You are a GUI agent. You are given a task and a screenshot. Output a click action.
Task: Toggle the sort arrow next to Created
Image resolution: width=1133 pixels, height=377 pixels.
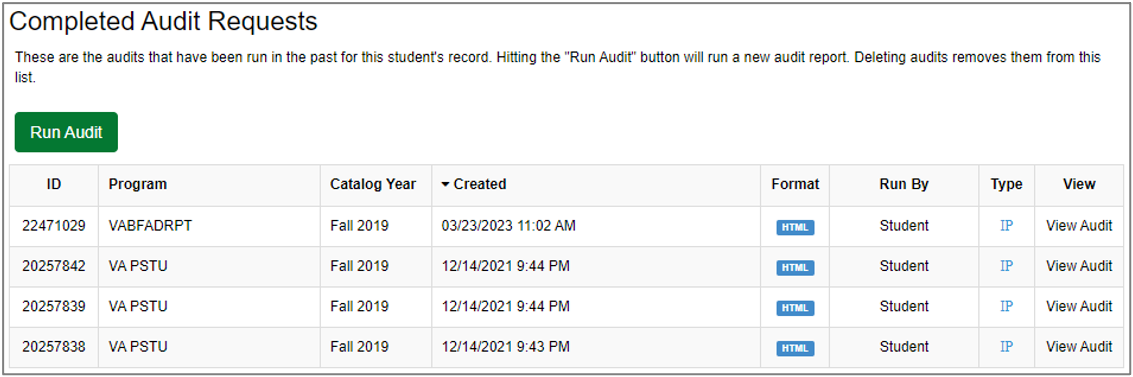pos(445,185)
